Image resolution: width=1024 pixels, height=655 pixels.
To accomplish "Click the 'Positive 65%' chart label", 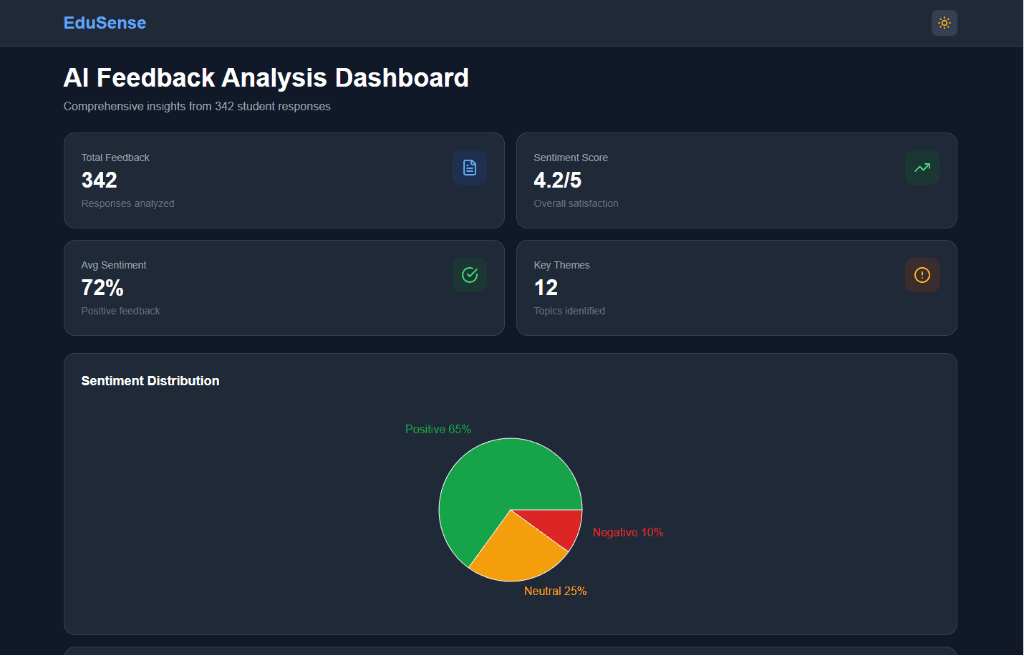I will (x=438, y=429).
